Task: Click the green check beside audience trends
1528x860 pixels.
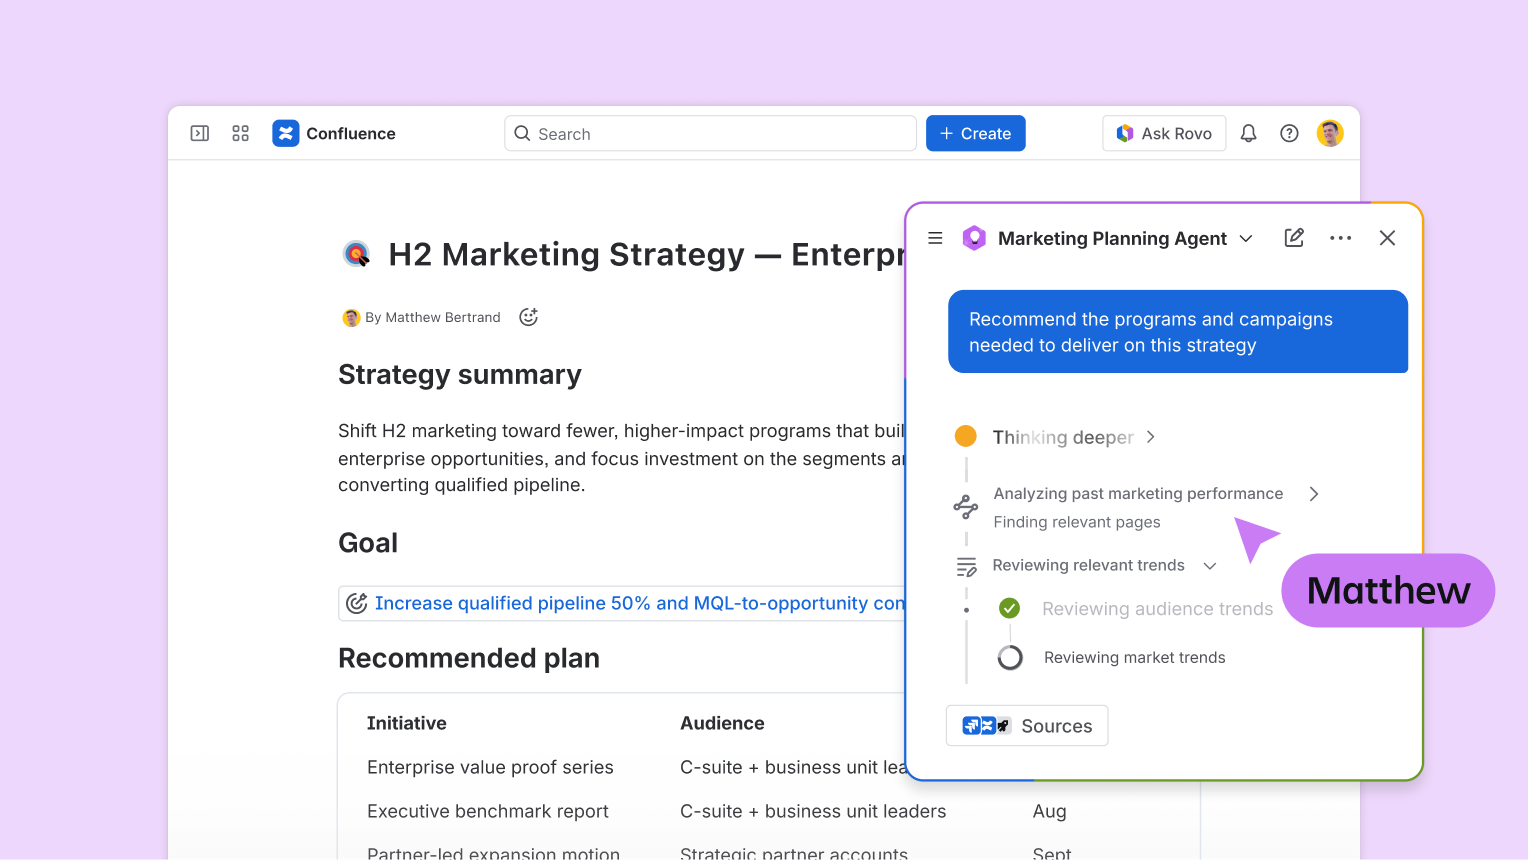Action: click(1010, 608)
